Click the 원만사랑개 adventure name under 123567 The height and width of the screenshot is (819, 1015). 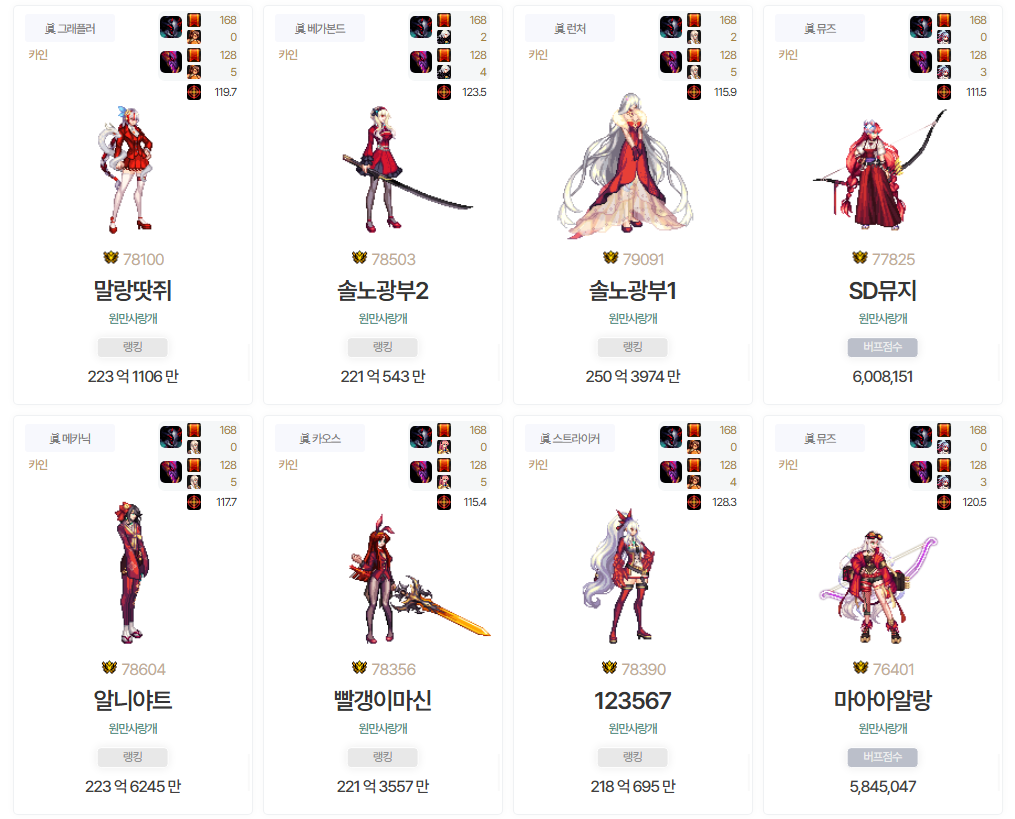pyautogui.click(x=632, y=728)
